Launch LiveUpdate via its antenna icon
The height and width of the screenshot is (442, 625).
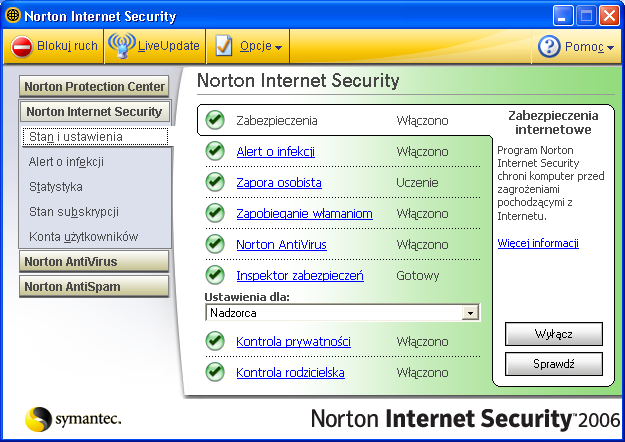(122, 45)
